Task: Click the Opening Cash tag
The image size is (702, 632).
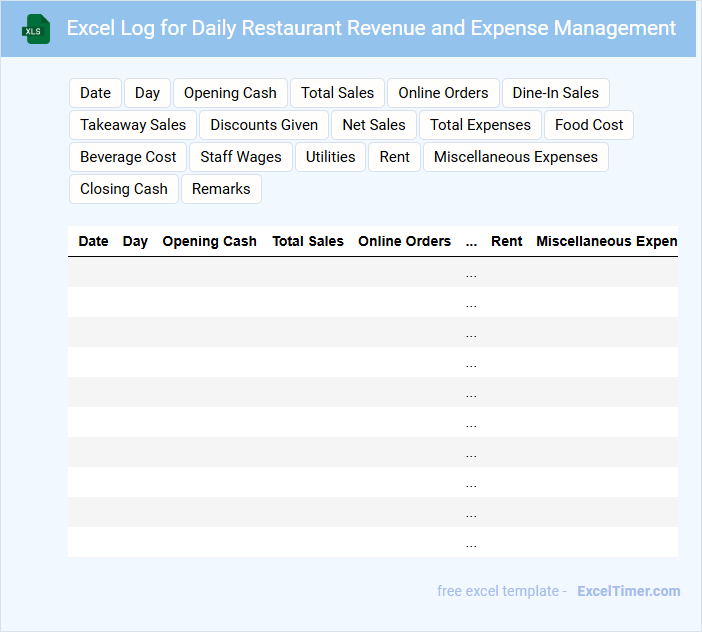Action: pyautogui.click(x=230, y=93)
